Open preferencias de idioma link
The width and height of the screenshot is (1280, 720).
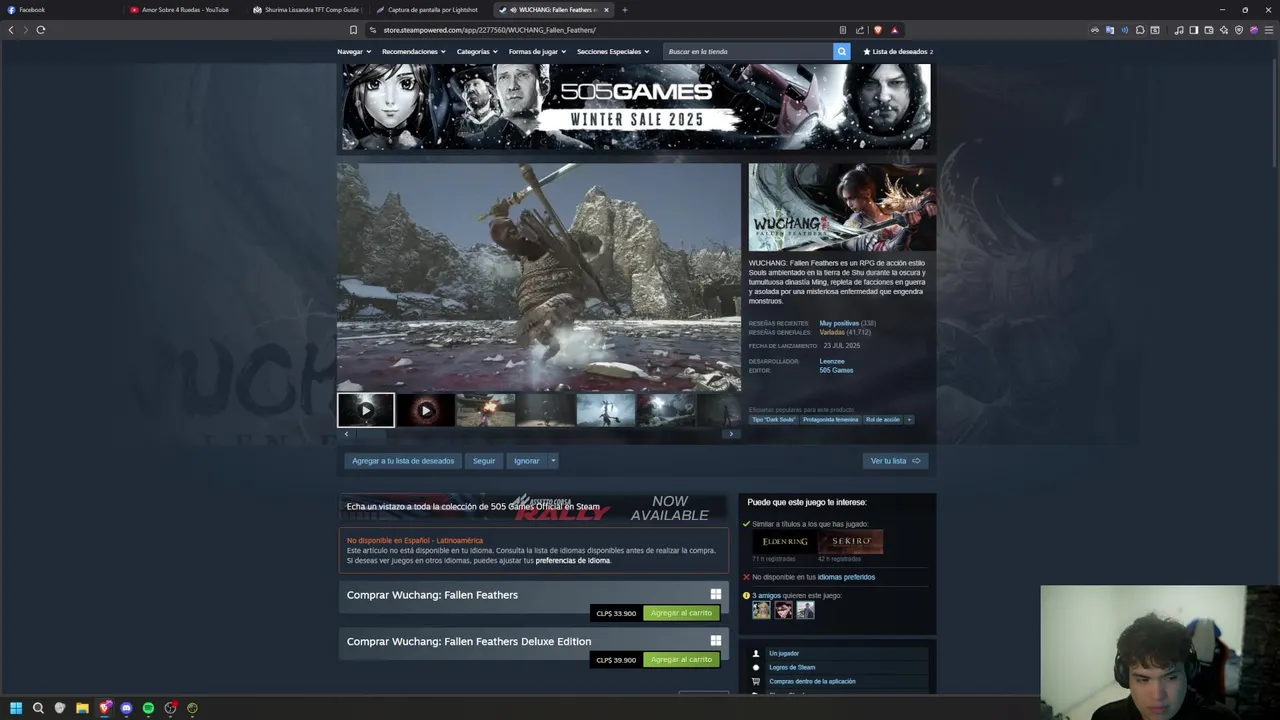572,560
